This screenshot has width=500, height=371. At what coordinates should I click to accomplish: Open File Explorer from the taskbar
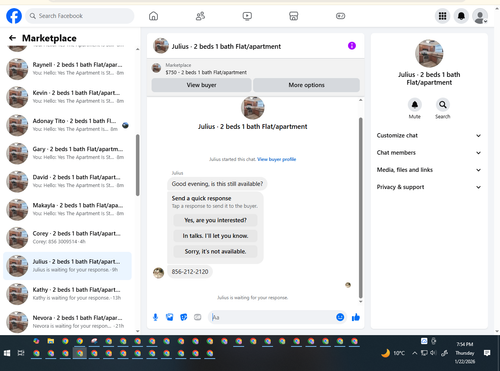tap(51, 341)
